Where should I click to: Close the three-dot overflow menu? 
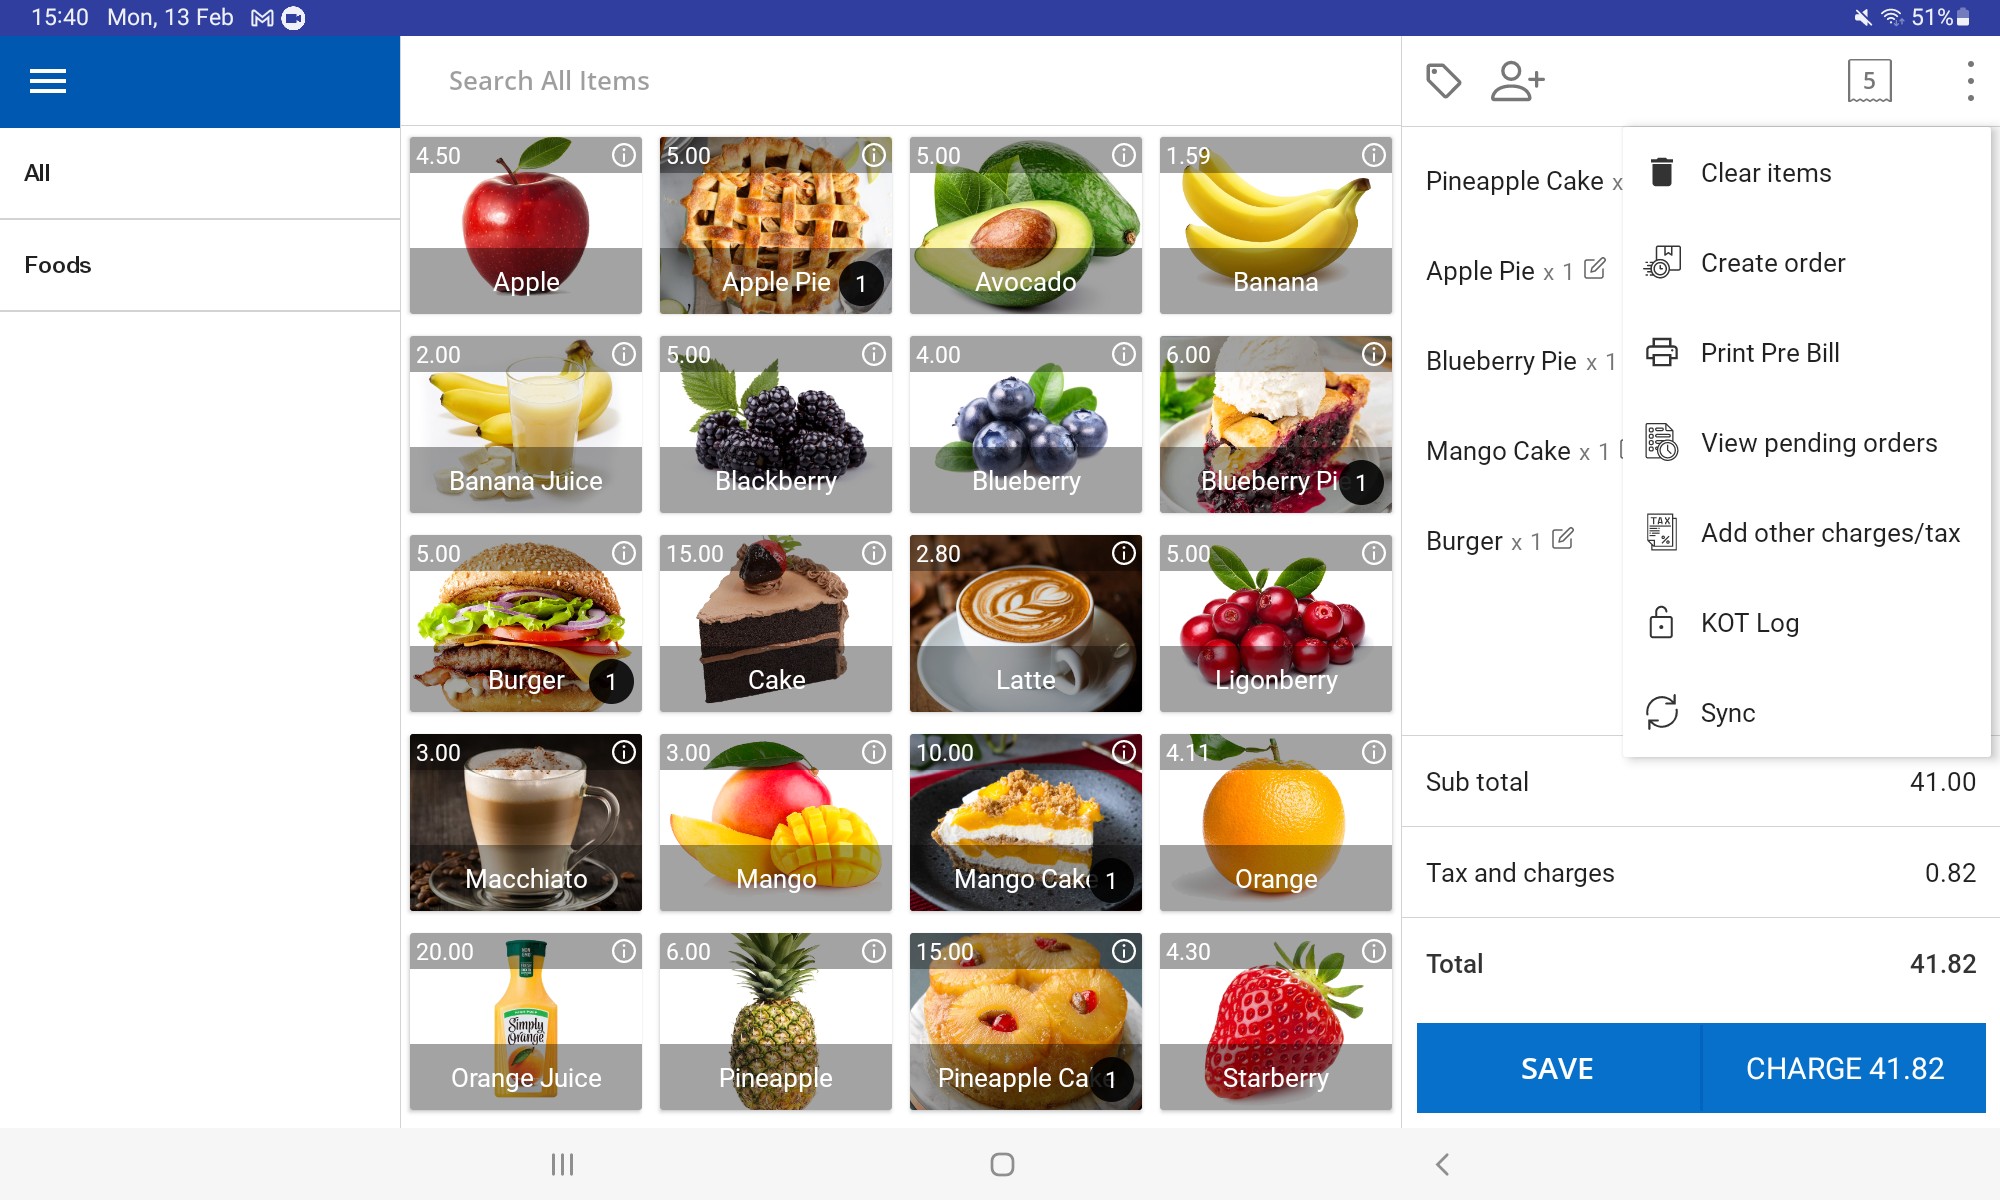point(1970,81)
